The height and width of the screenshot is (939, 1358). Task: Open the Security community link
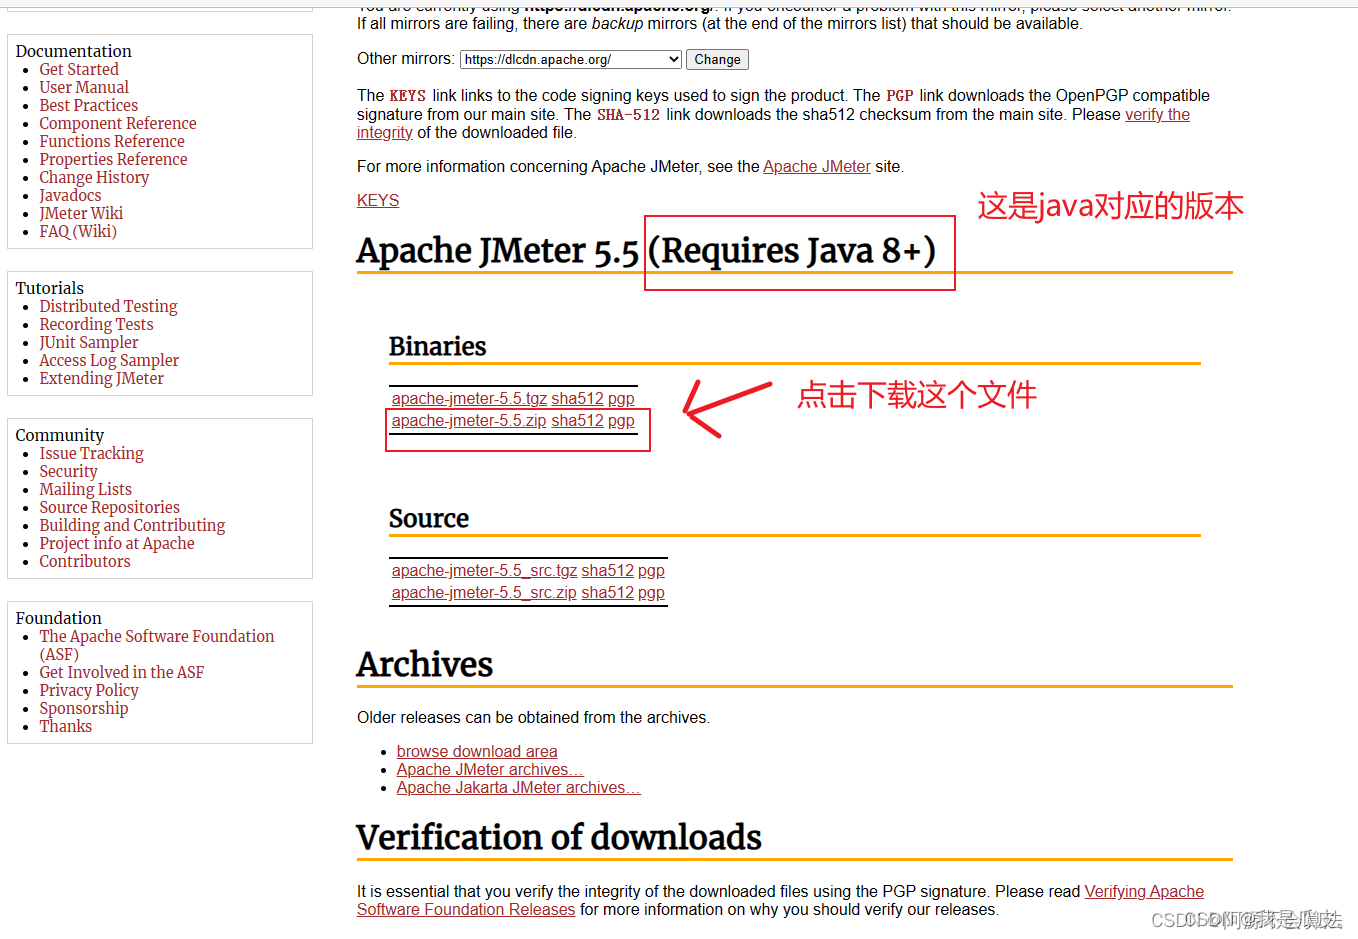[68, 471]
